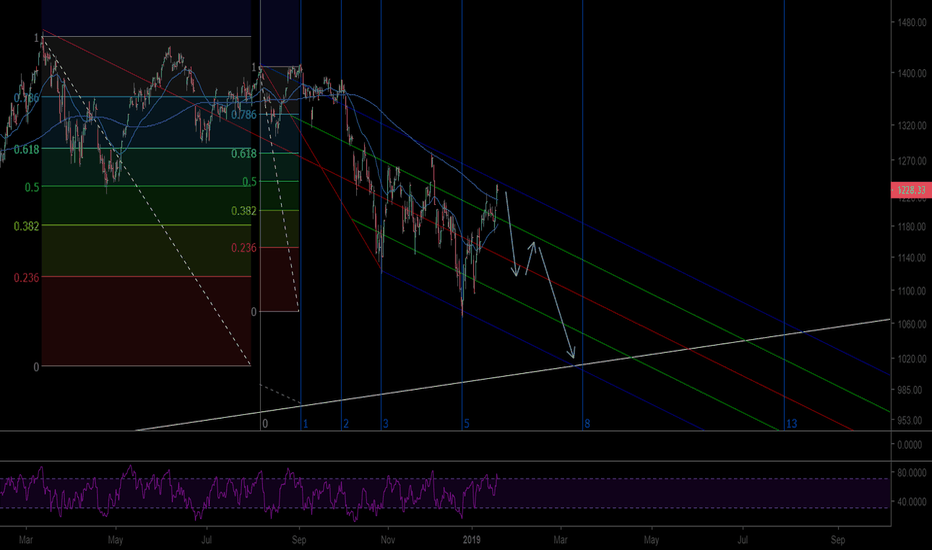The height and width of the screenshot is (550, 932).
Task: Click Fib time zone marker 2
Action: 346,424
